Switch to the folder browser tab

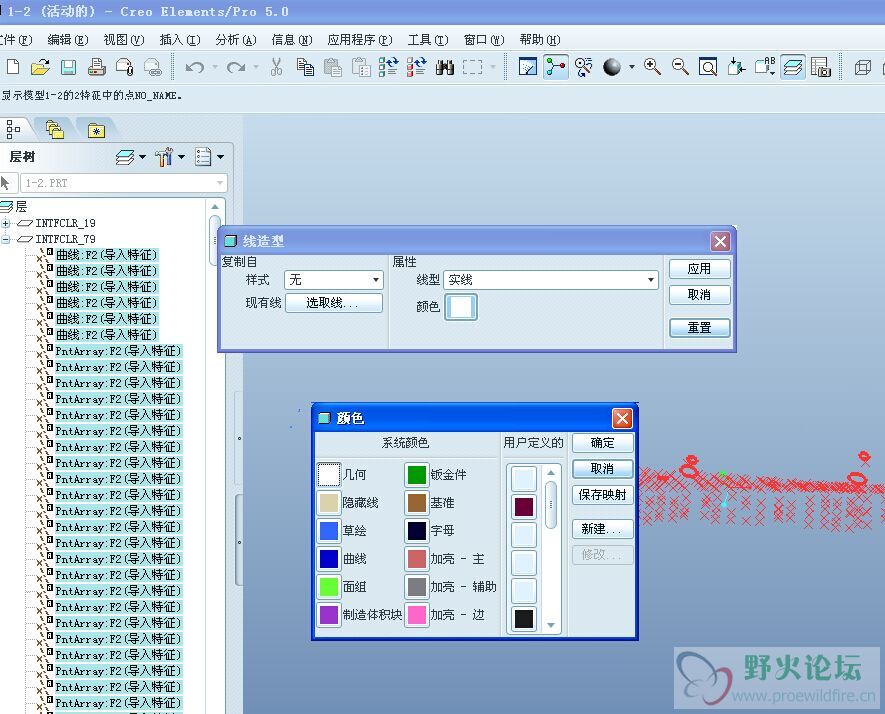pyautogui.click(x=55, y=130)
